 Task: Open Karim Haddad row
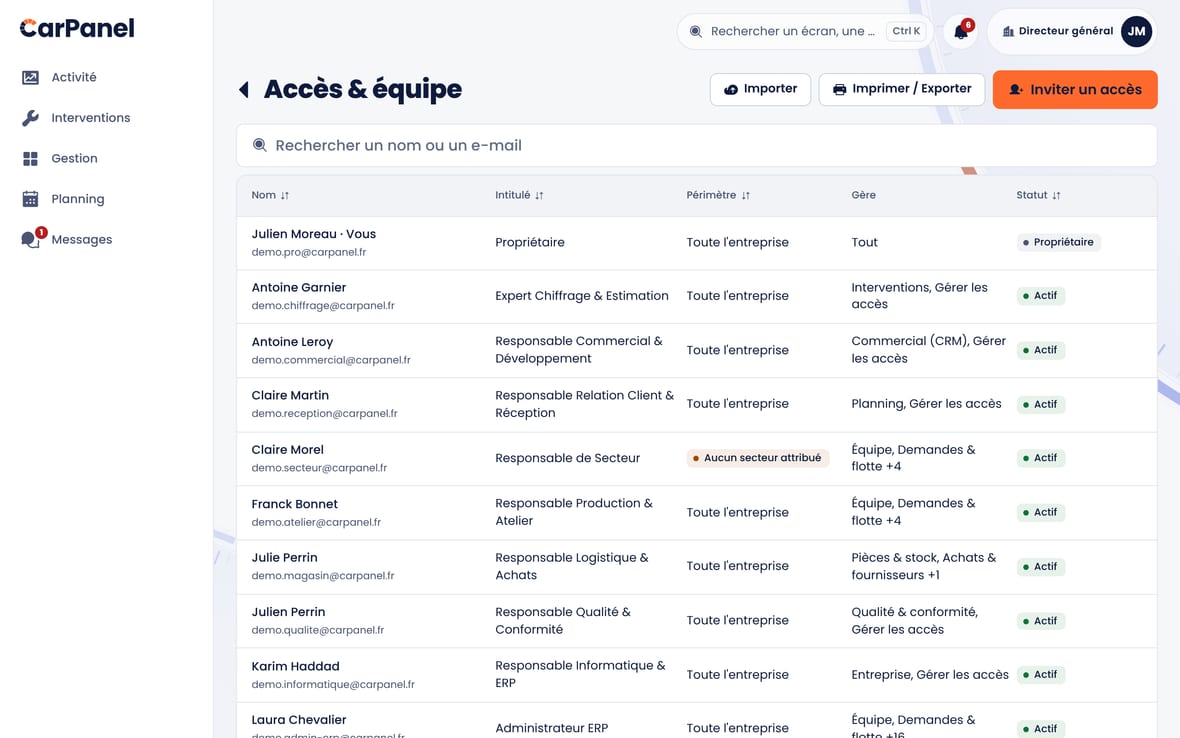click(696, 675)
